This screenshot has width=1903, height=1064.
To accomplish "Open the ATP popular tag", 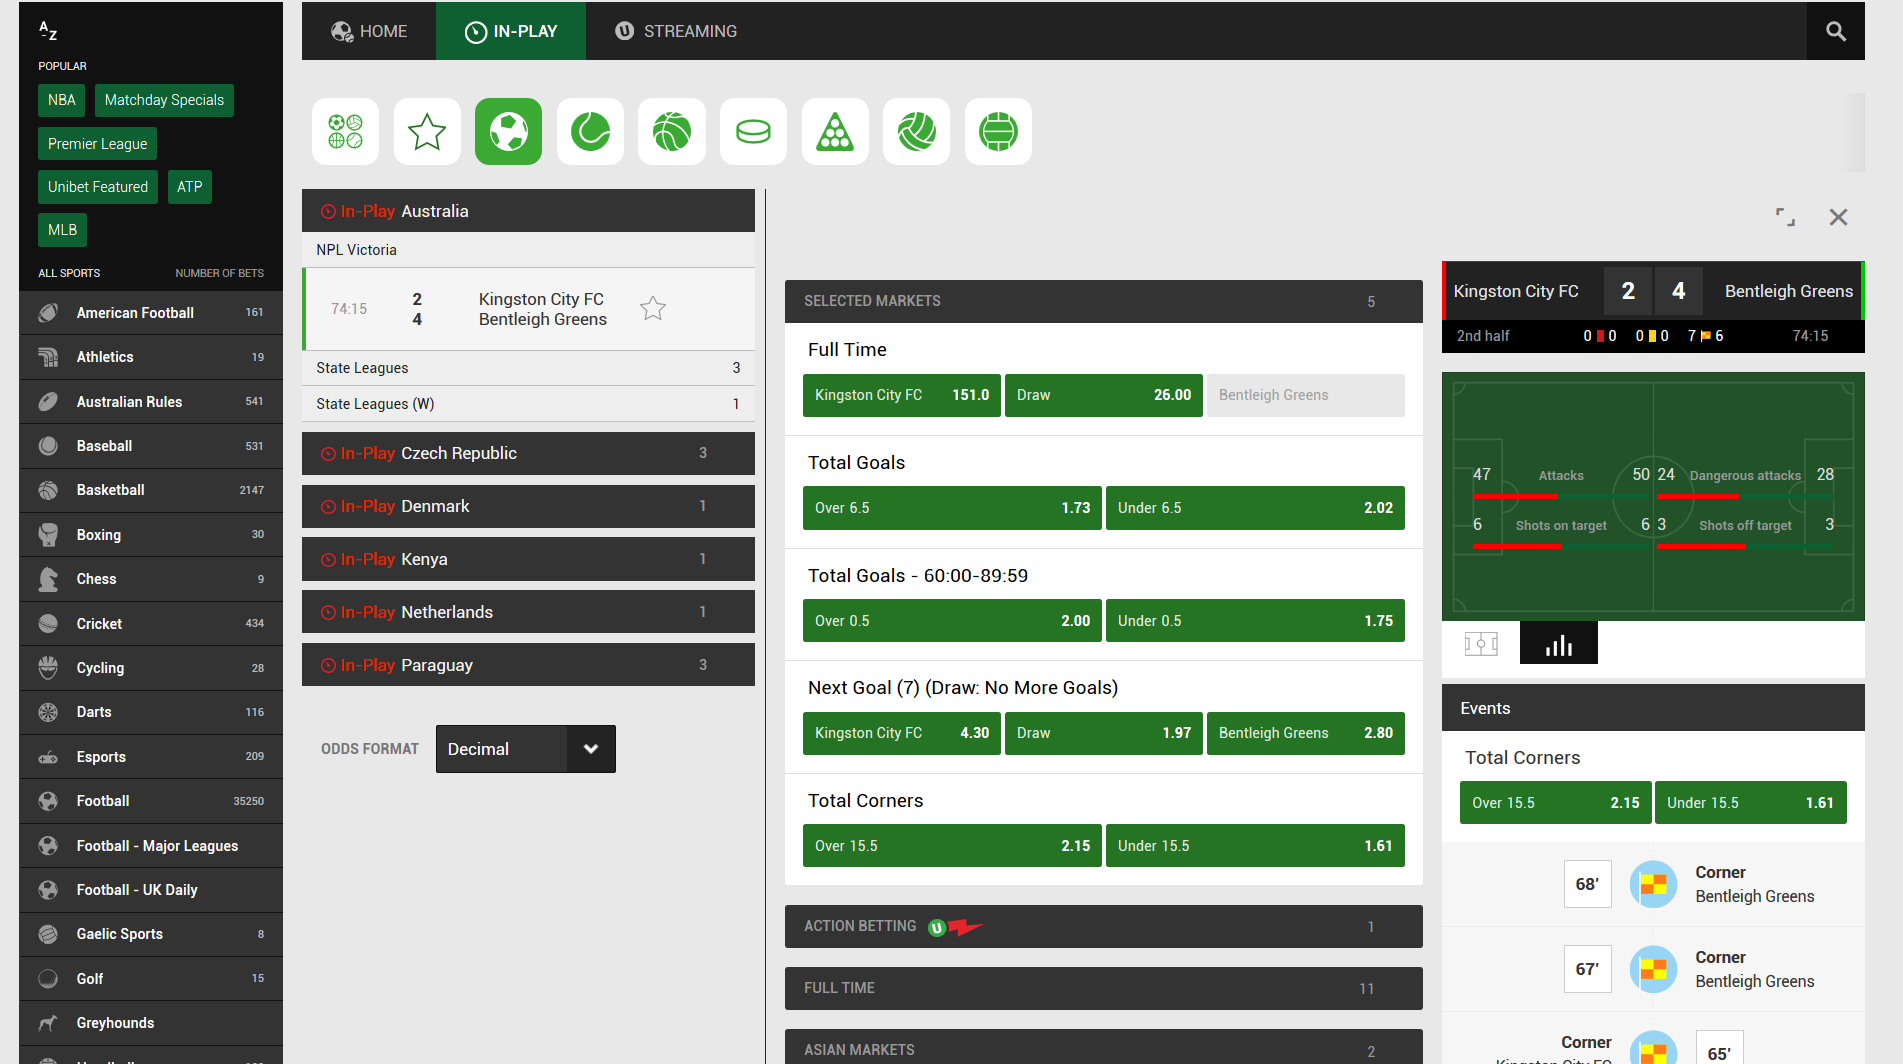I will (x=190, y=187).
